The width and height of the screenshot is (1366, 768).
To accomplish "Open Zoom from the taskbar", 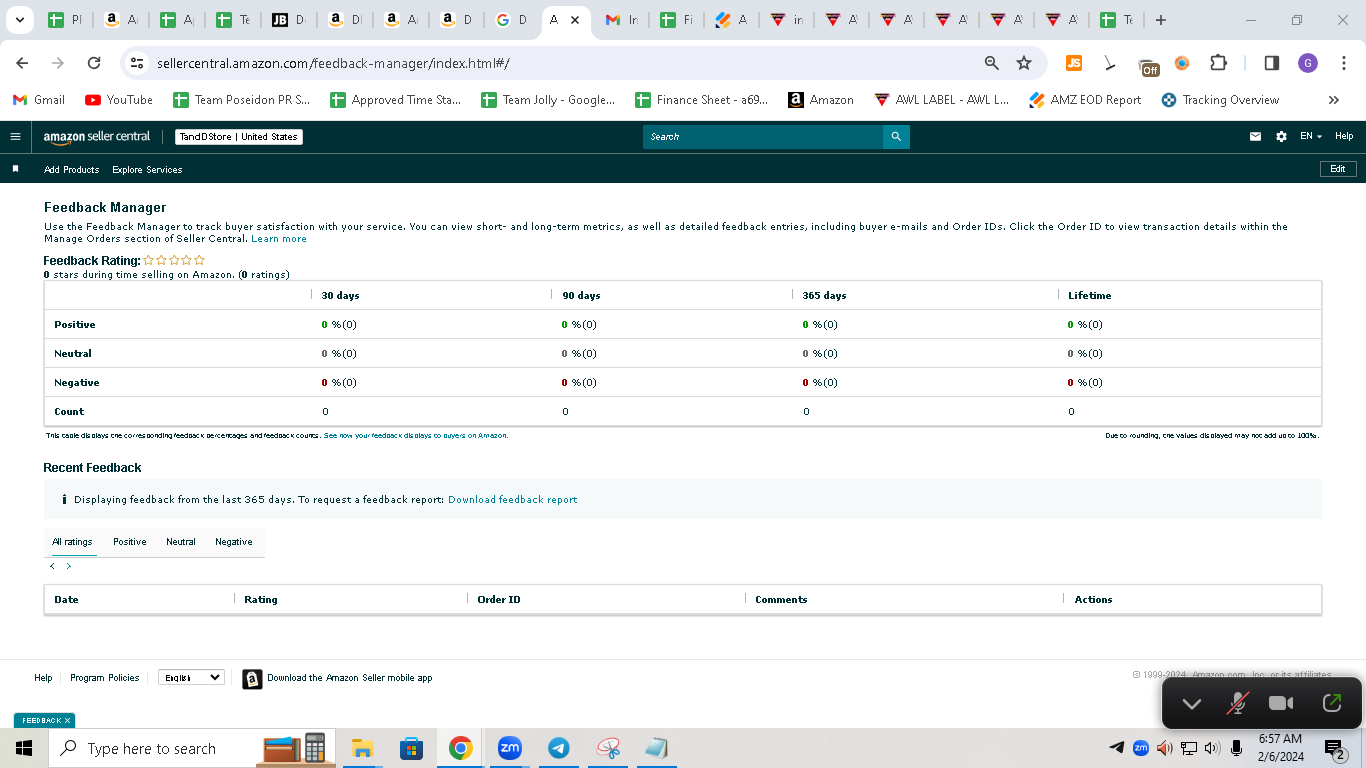I will pos(510,748).
